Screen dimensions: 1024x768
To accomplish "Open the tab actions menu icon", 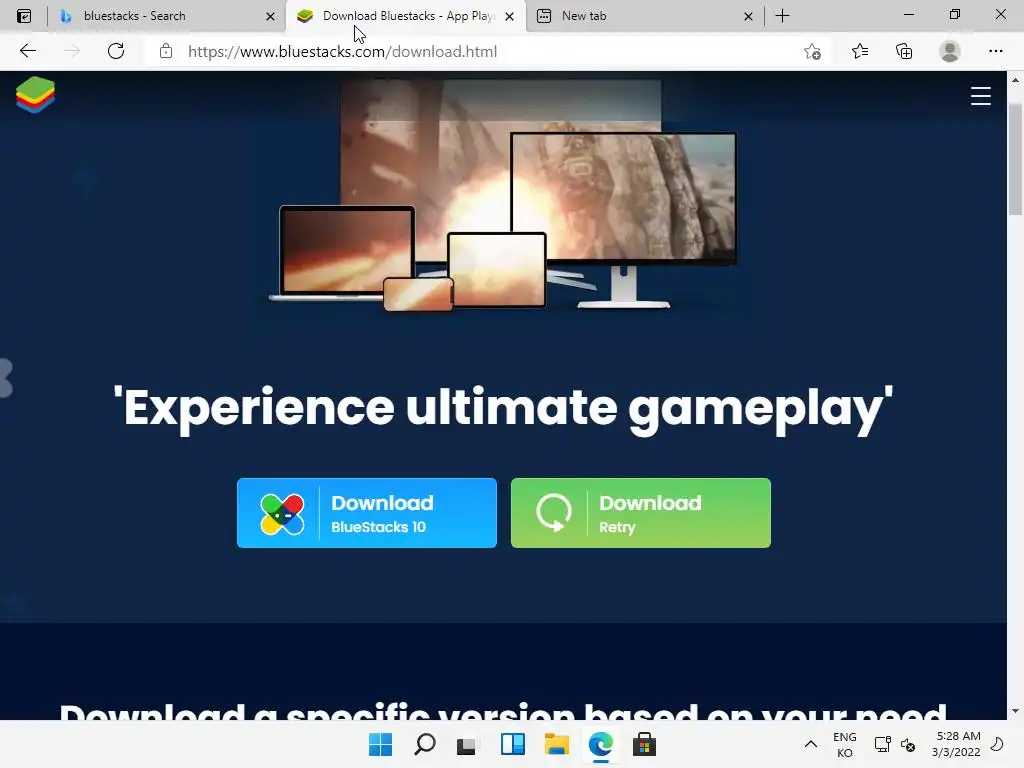I will click(x=24, y=16).
